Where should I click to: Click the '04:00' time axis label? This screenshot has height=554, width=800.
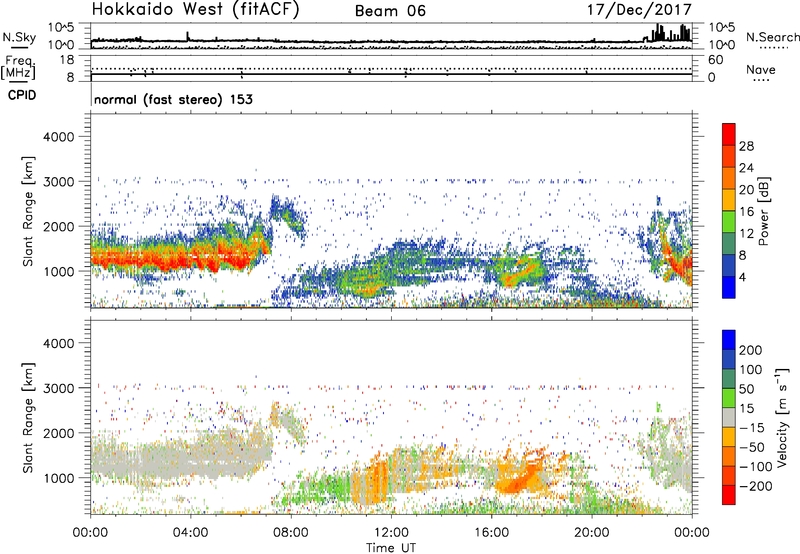[190, 533]
